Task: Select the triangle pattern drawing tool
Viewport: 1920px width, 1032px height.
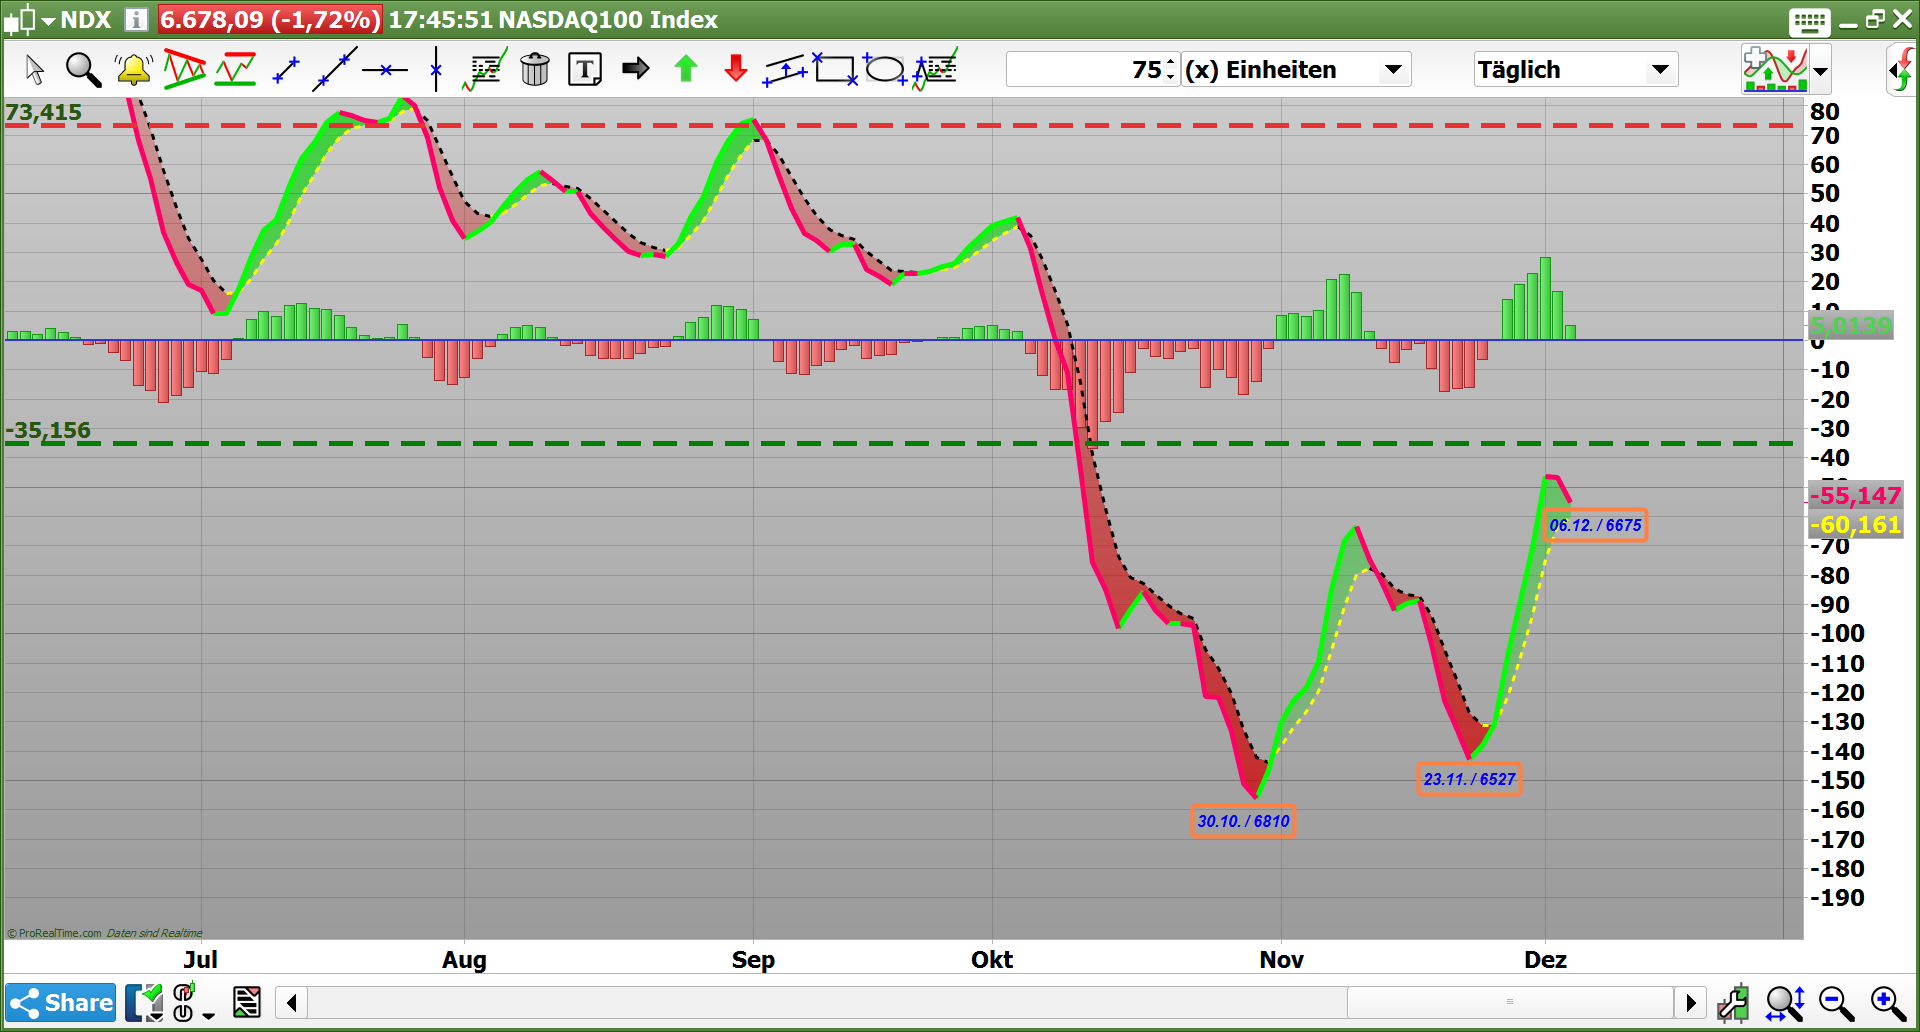Action: (x=184, y=69)
